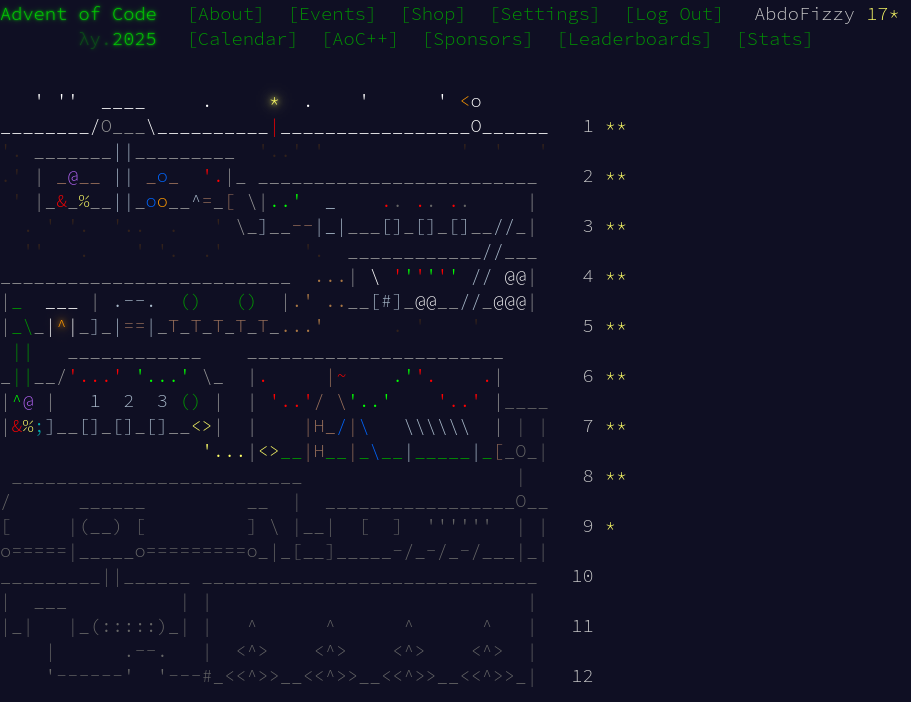Open the Events page
The height and width of the screenshot is (702, 911).
coord(332,14)
